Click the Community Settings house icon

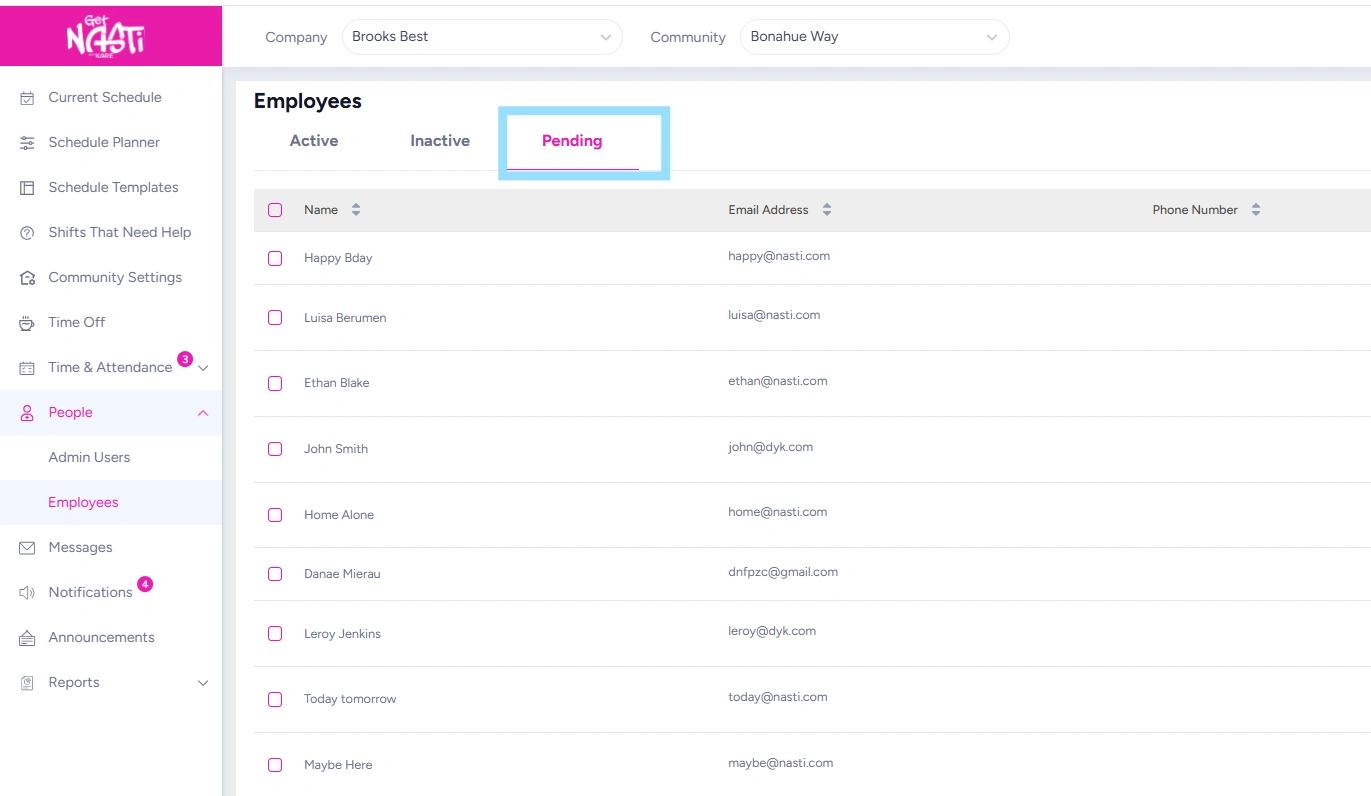27,278
